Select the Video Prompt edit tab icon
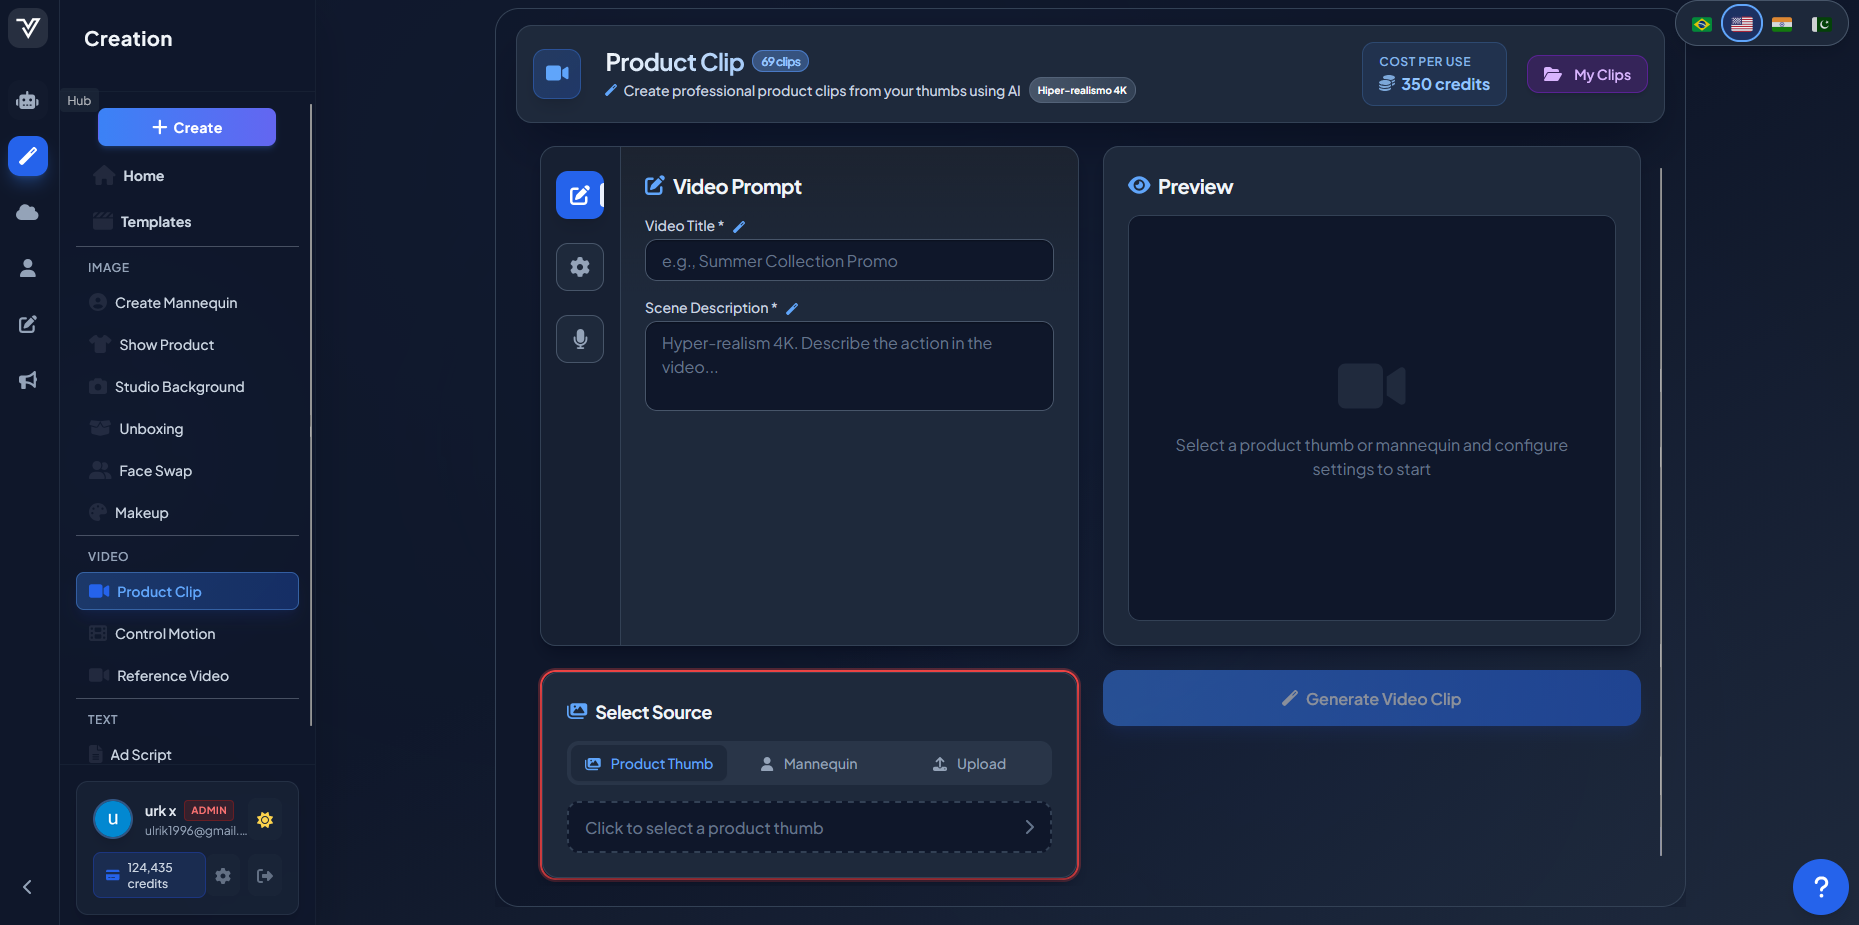Screen dimensions: 1859x925 click(x=580, y=195)
